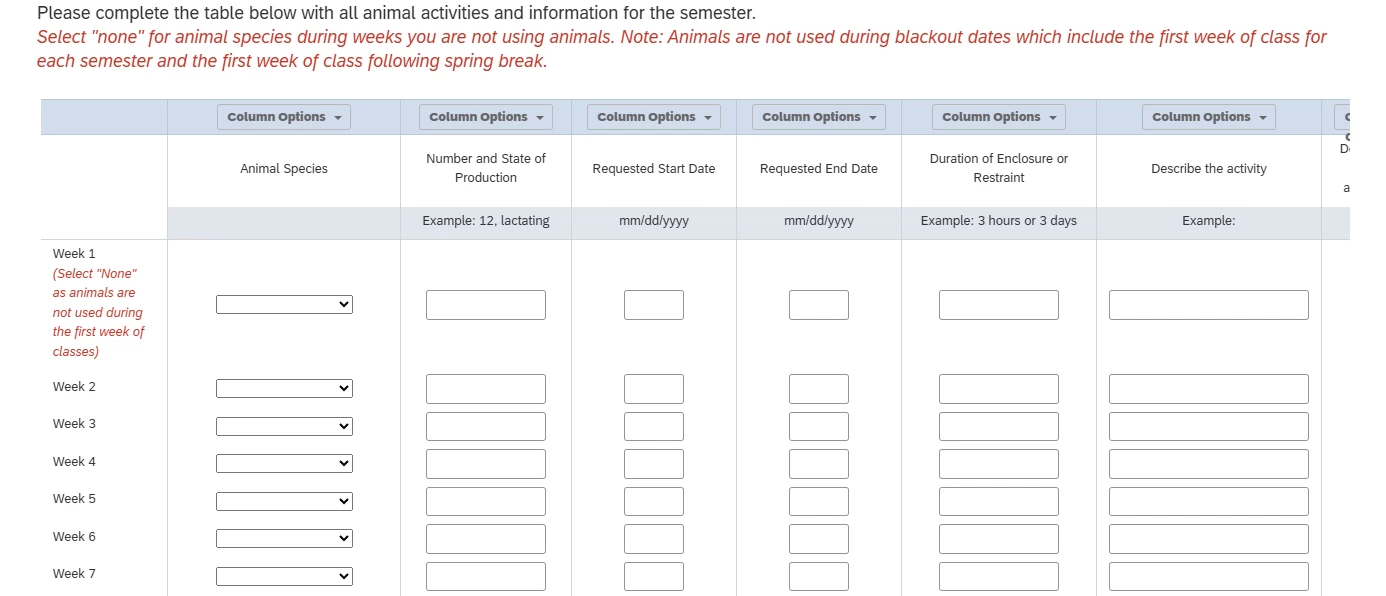Screen dimensions: 1386x596
Task: Click Week 2 Requested Start Date field
Action: tap(654, 389)
